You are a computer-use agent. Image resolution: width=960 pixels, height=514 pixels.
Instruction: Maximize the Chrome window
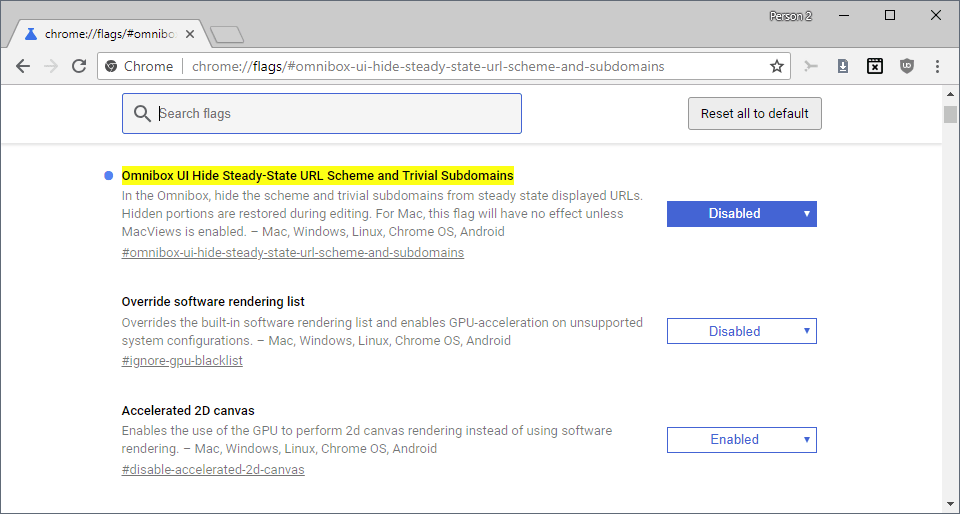coord(890,16)
